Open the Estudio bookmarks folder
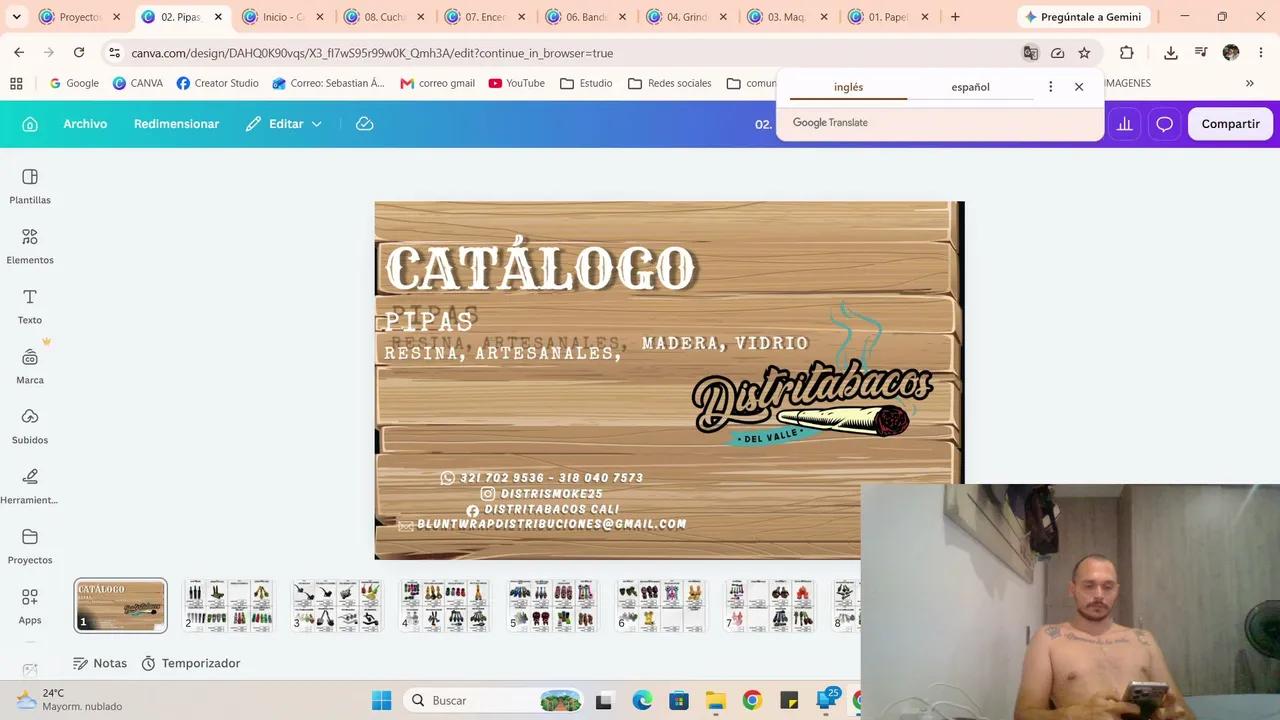Screen dimensions: 1280x720 coord(586,83)
